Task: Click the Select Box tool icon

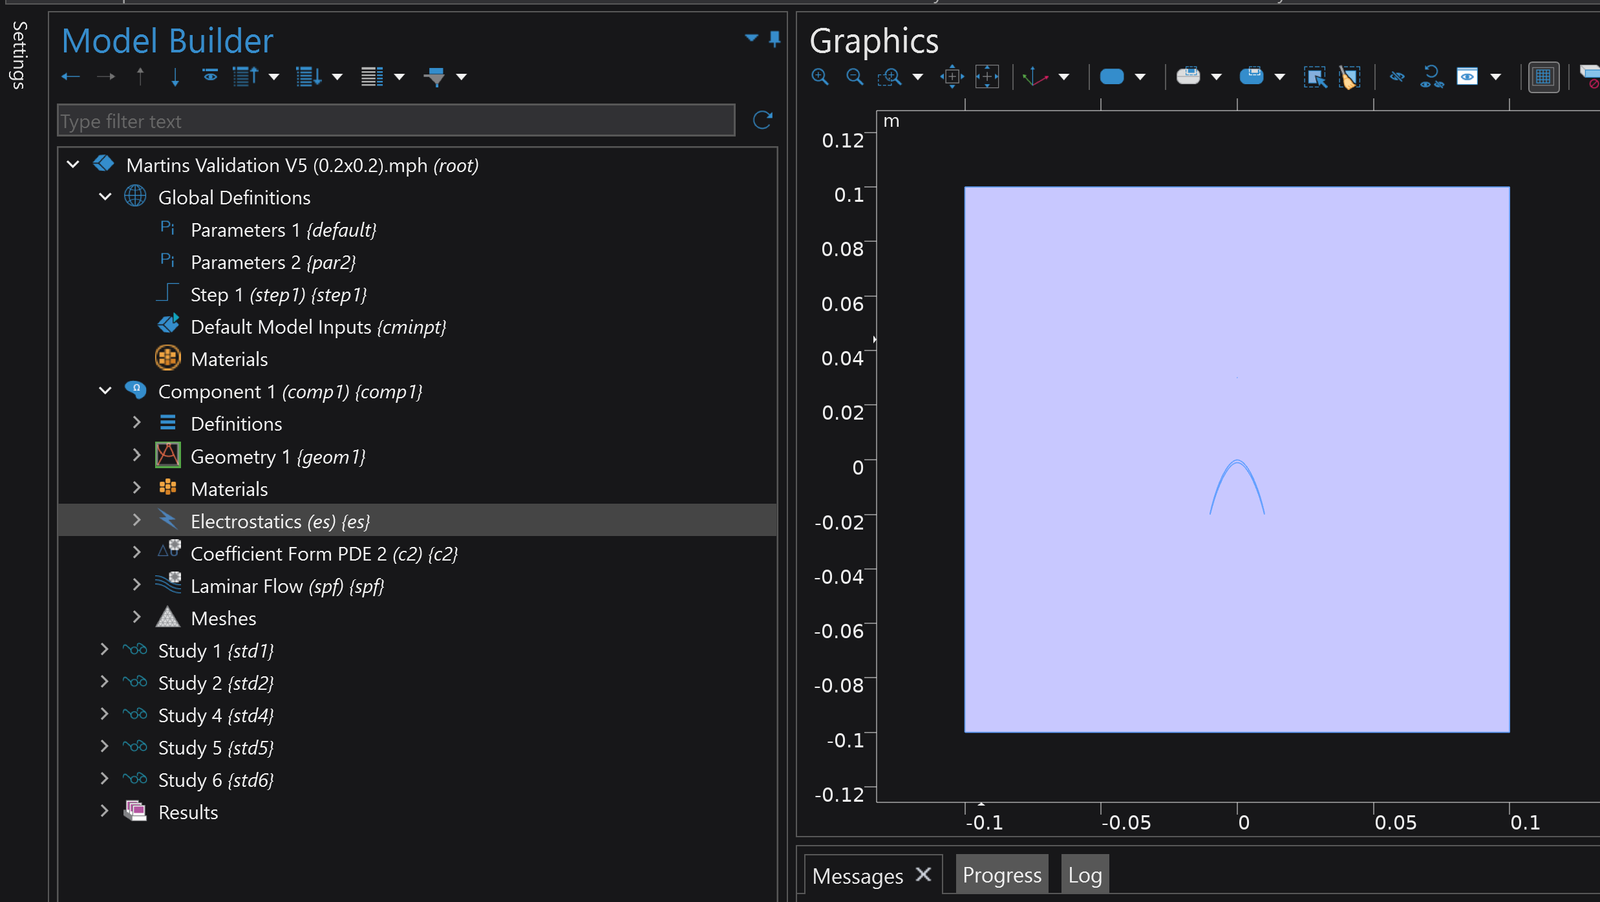Action: pos(1314,77)
